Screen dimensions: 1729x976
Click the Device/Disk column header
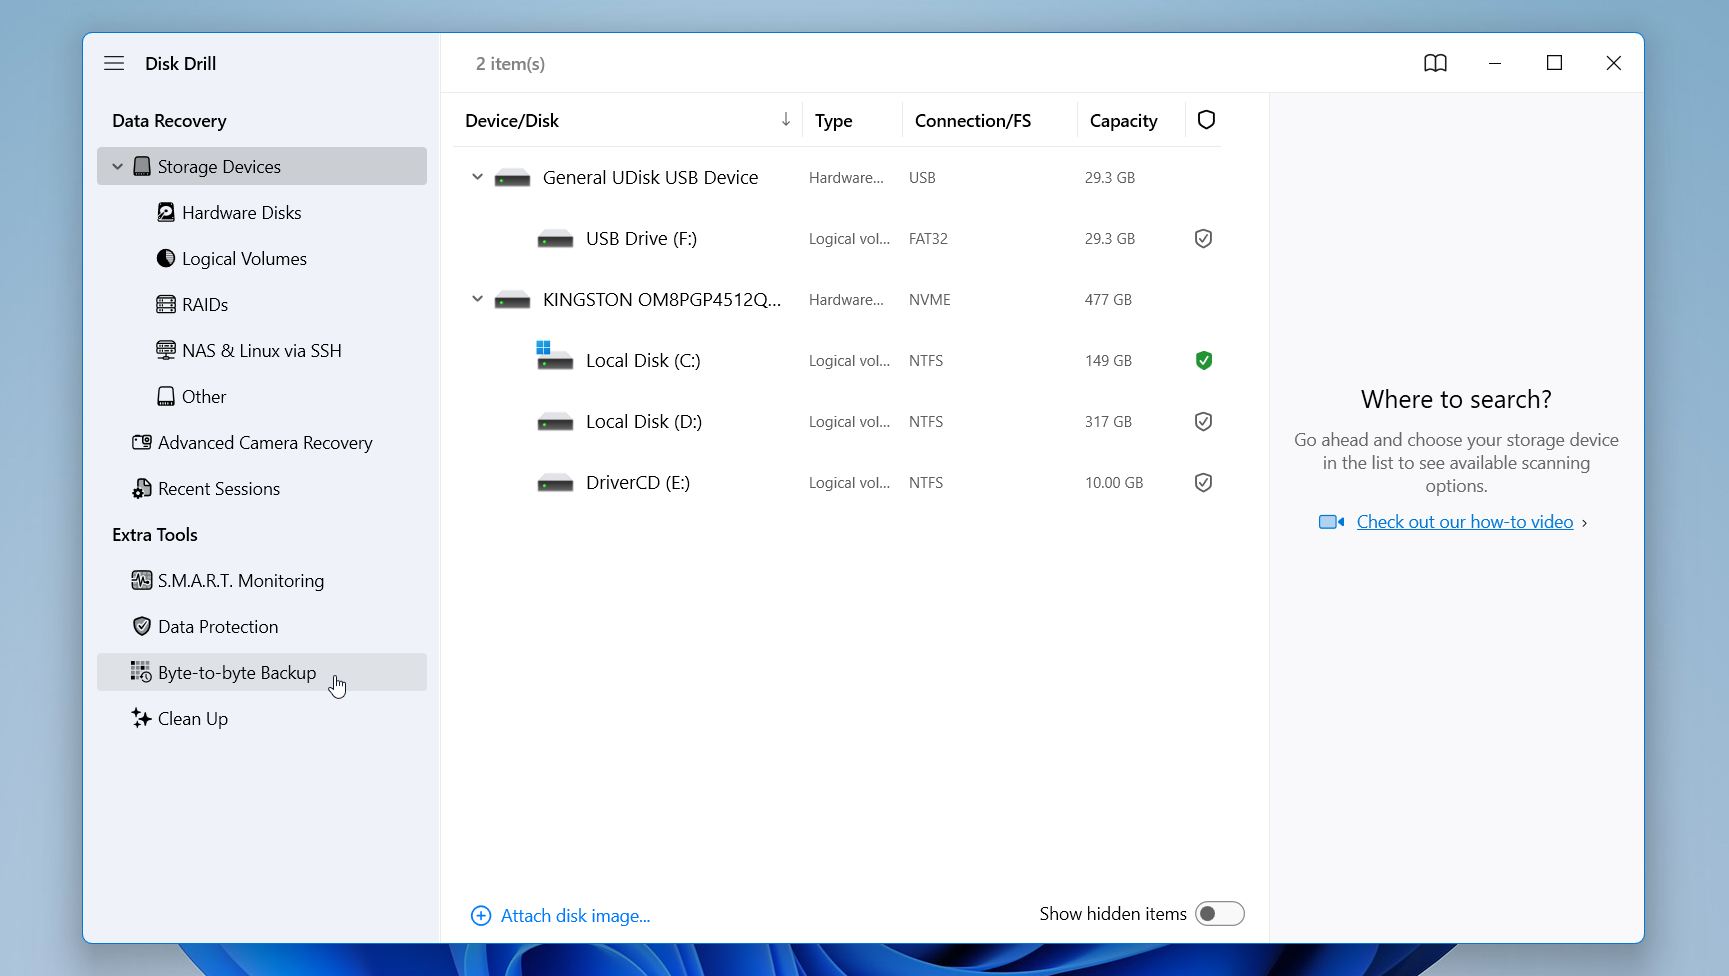pyautogui.click(x=512, y=120)
